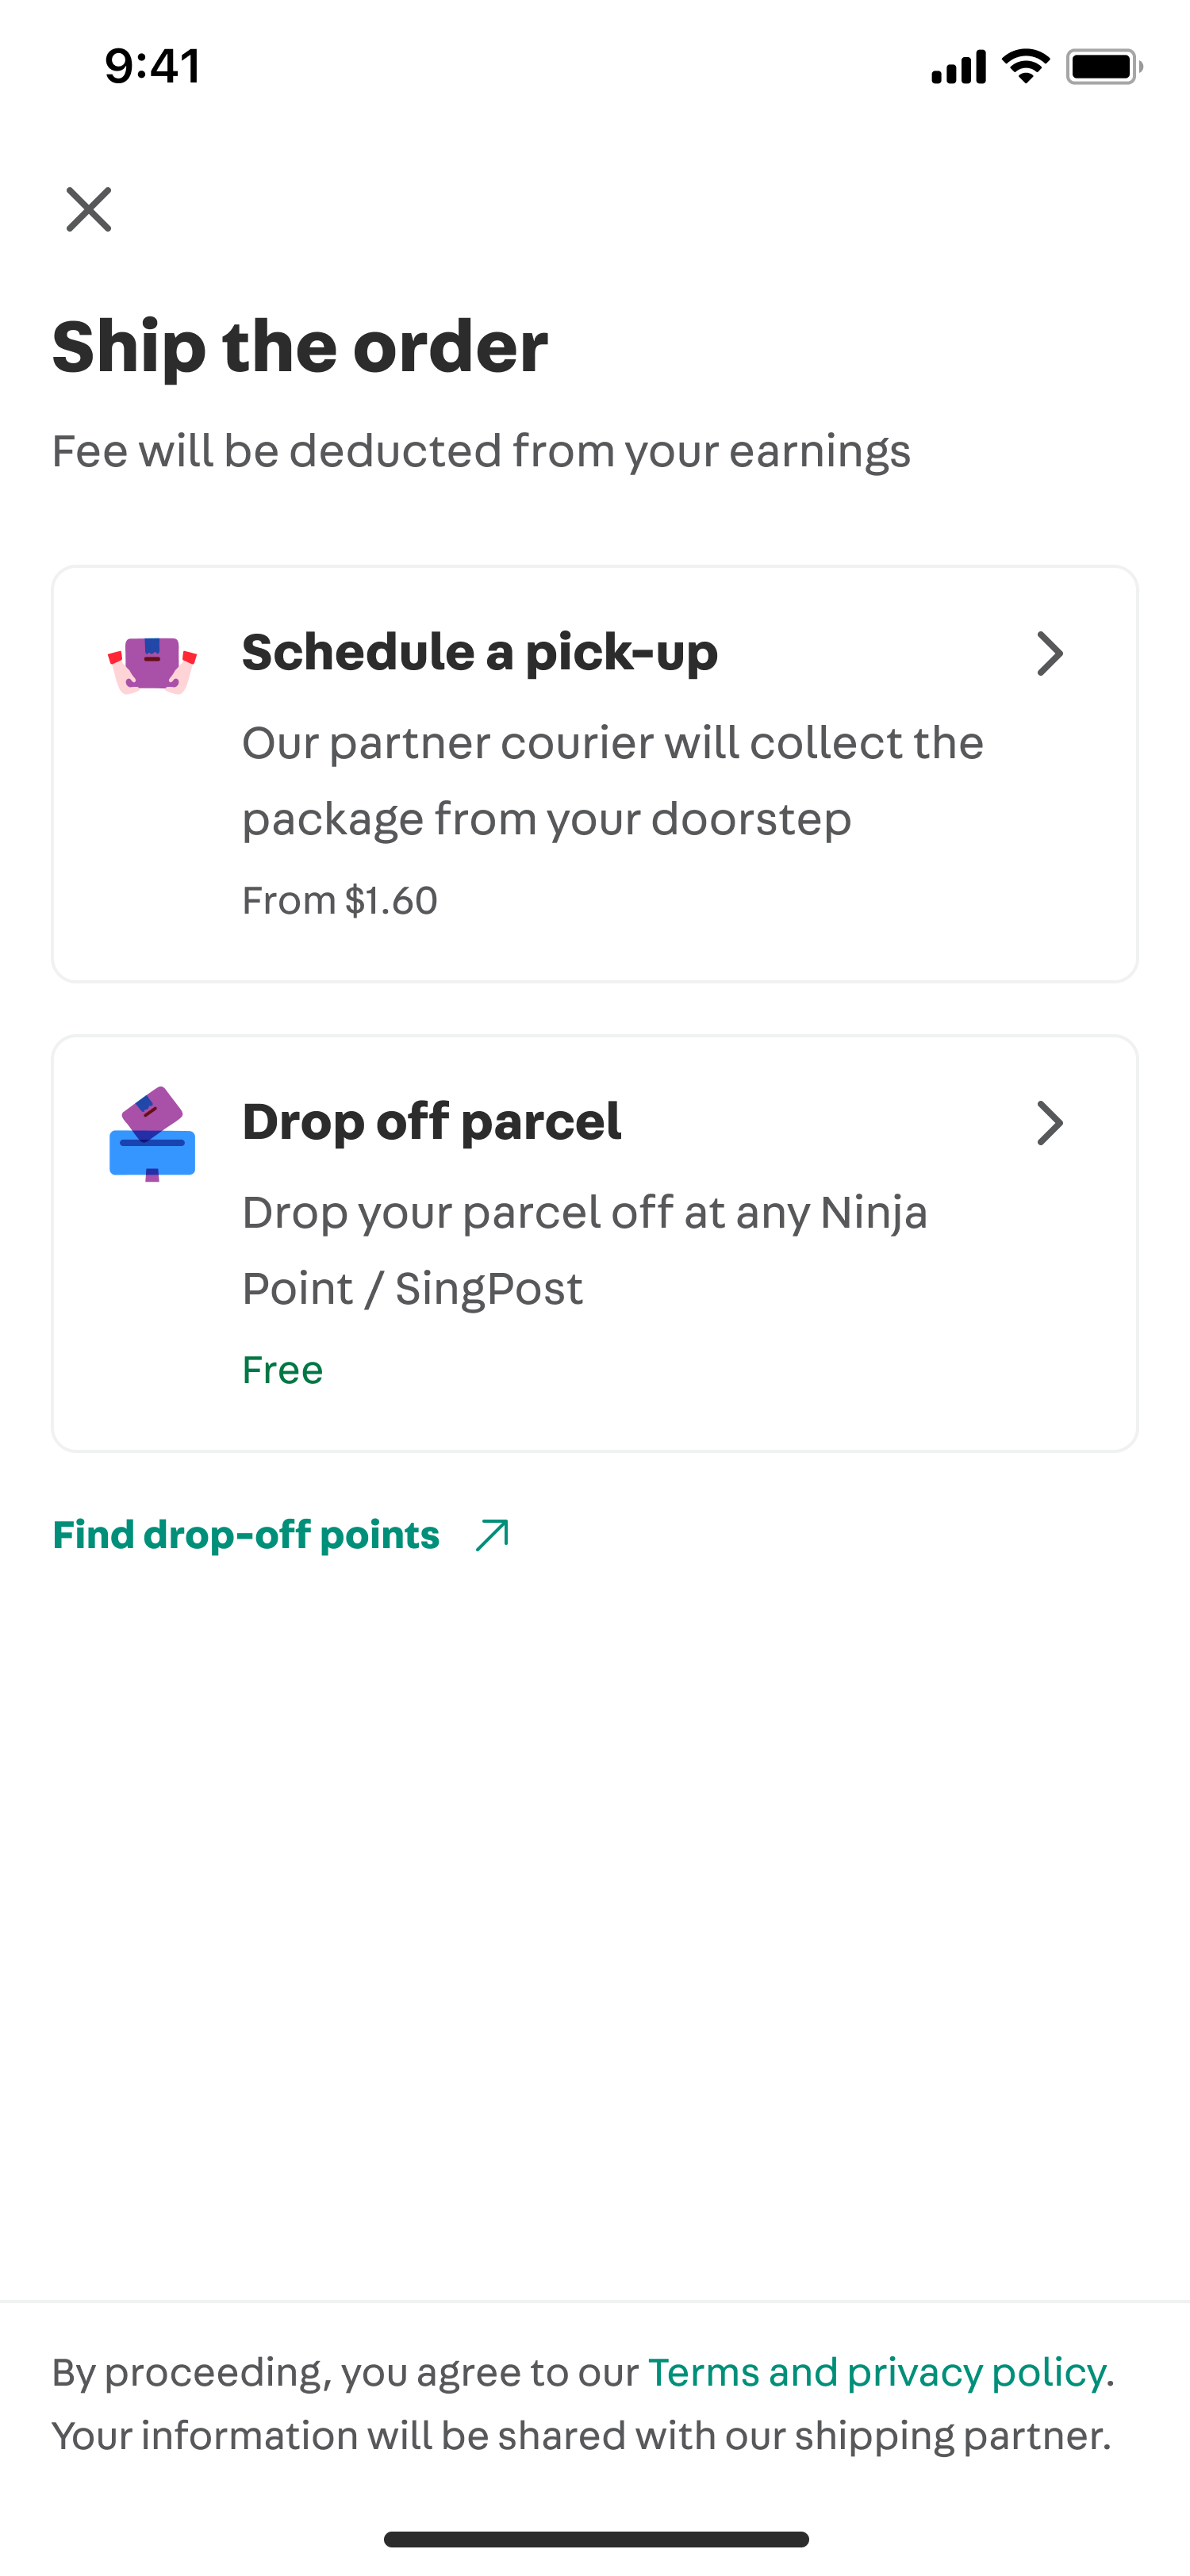The image size is (1190, 2576).
Task: Tap the battery icon in status bar
Action: click(x=1104, y=67)
